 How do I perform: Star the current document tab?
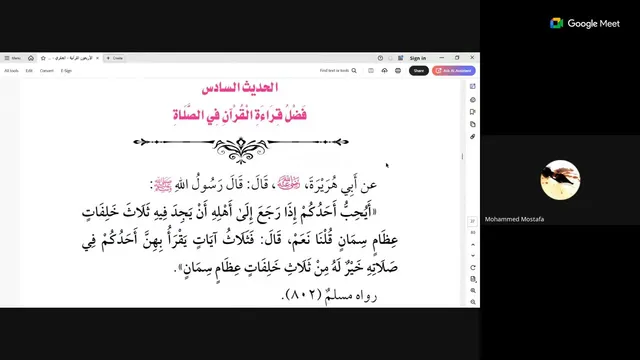coord(43,58)
